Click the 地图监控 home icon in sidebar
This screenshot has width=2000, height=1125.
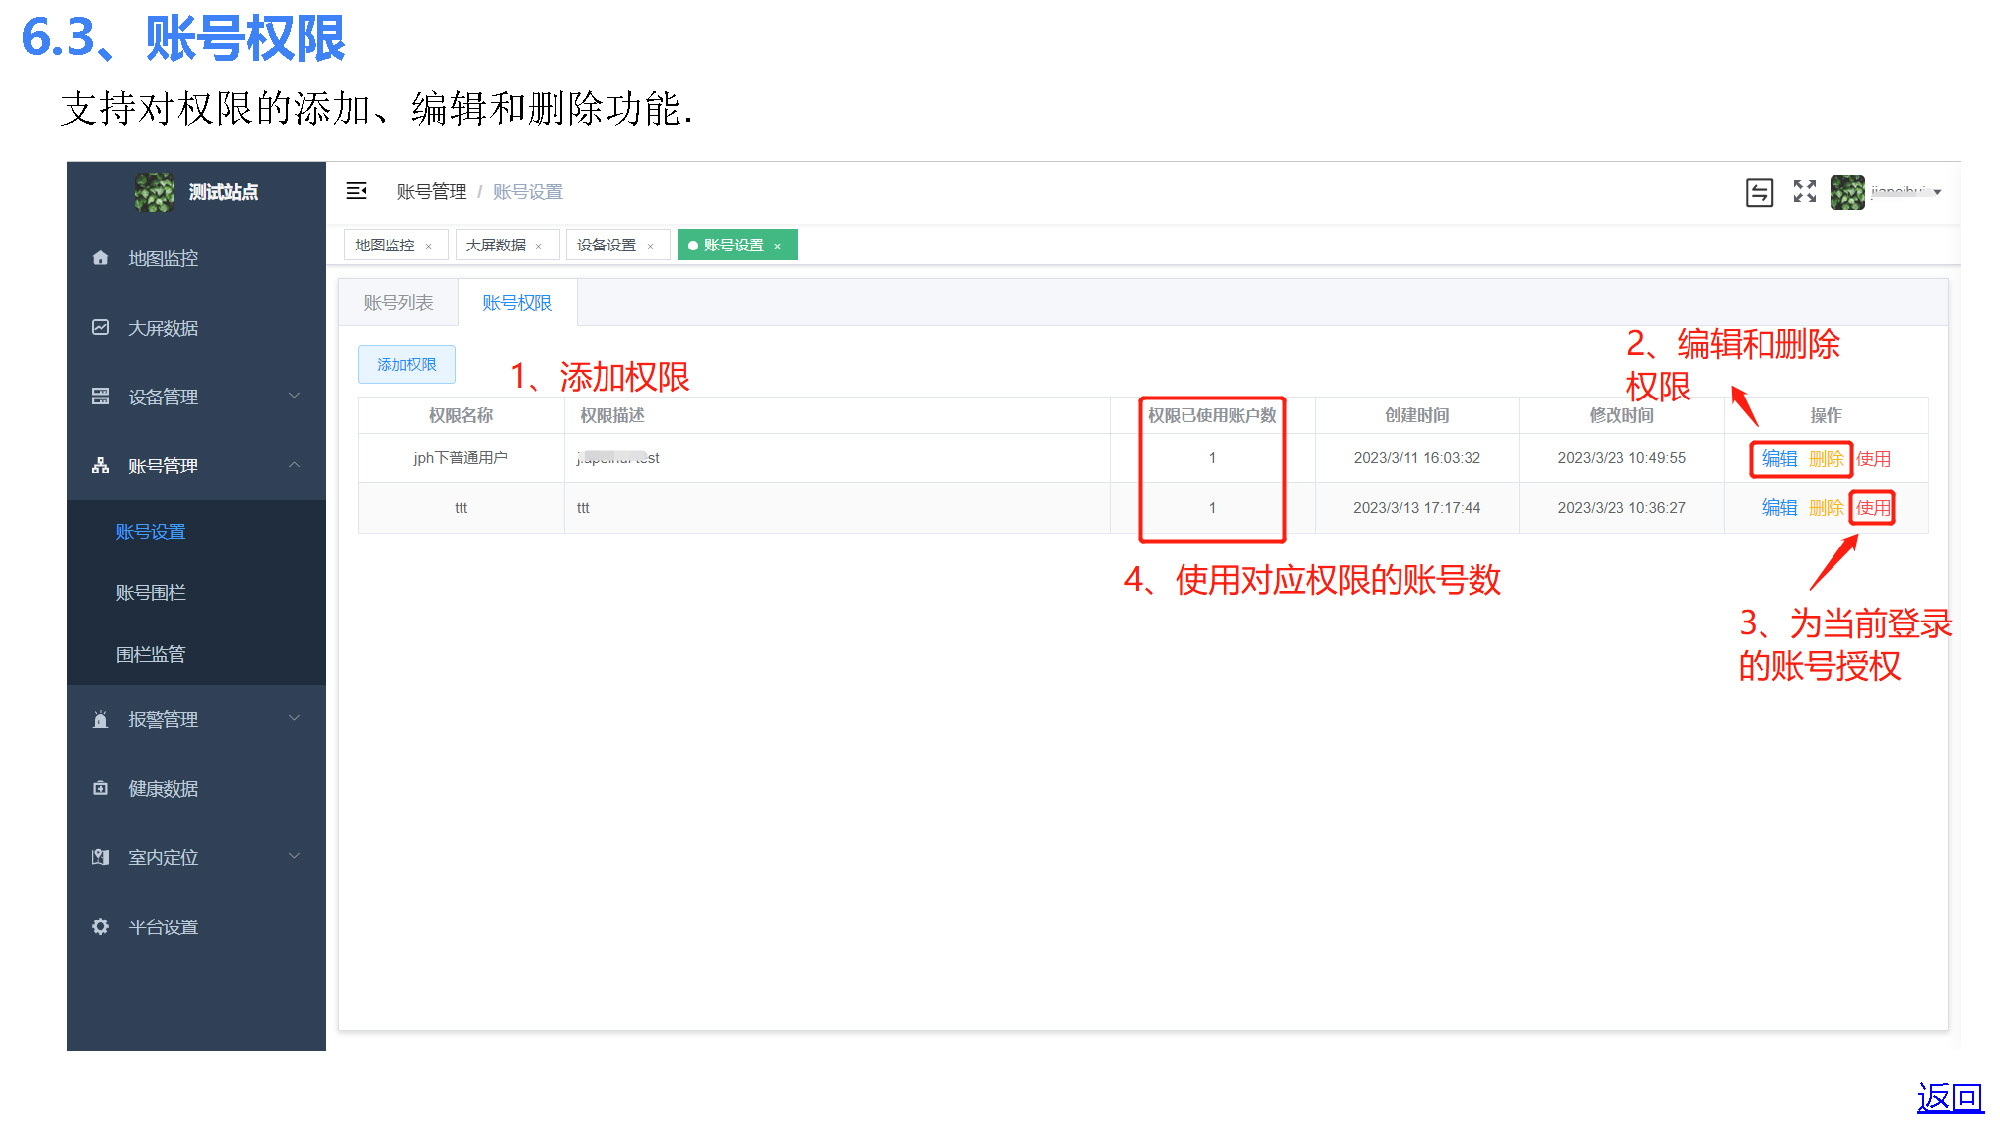100,258
